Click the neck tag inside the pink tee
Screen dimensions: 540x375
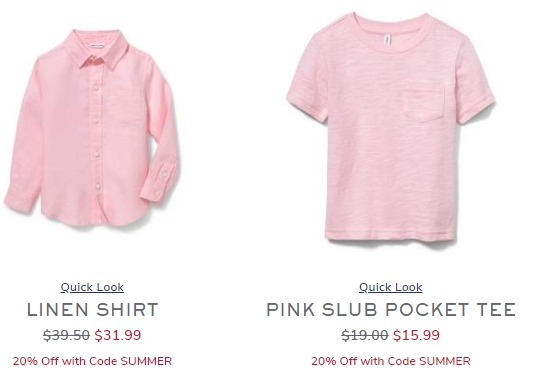pos(388,40)
